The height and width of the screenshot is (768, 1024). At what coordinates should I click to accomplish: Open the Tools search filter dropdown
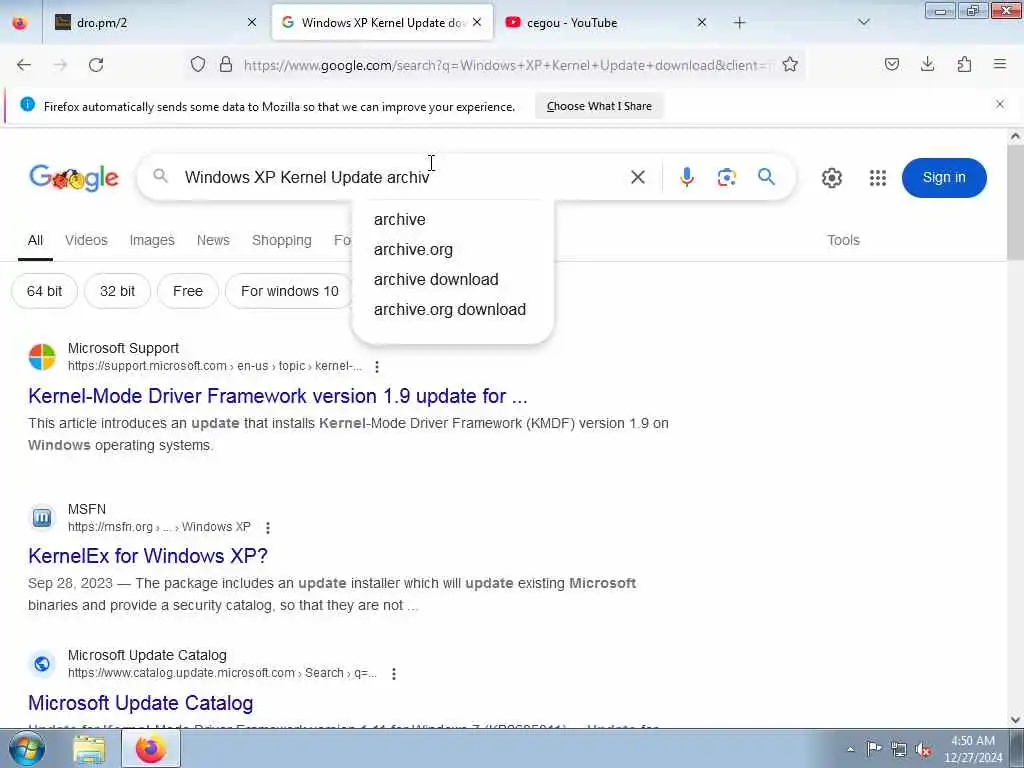click(x=843, y=240)
